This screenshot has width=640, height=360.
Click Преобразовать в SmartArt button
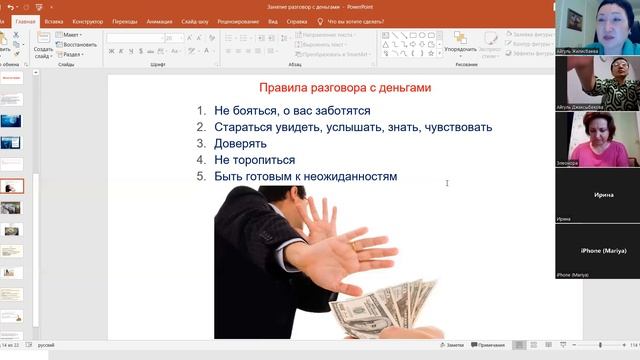tap(333, 54)
